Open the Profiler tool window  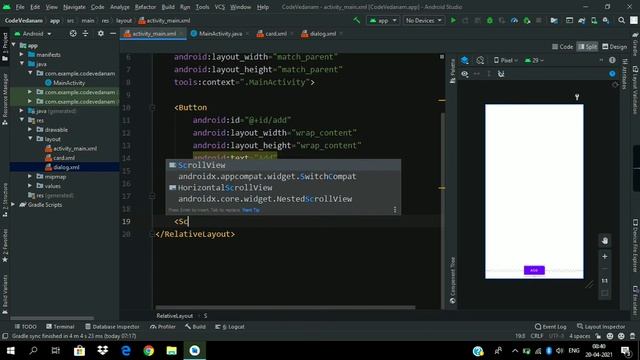162,327
